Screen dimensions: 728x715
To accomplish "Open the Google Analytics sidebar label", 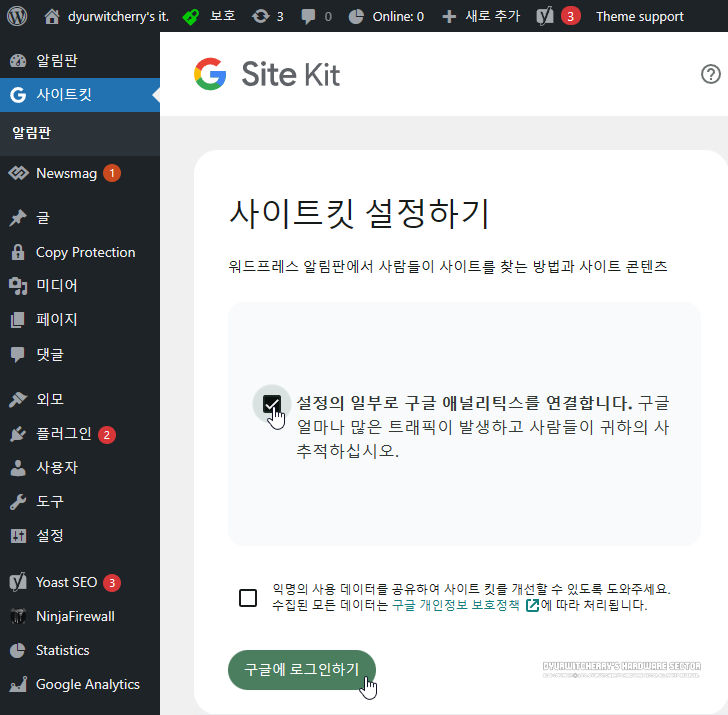I will tap(88, 684).
